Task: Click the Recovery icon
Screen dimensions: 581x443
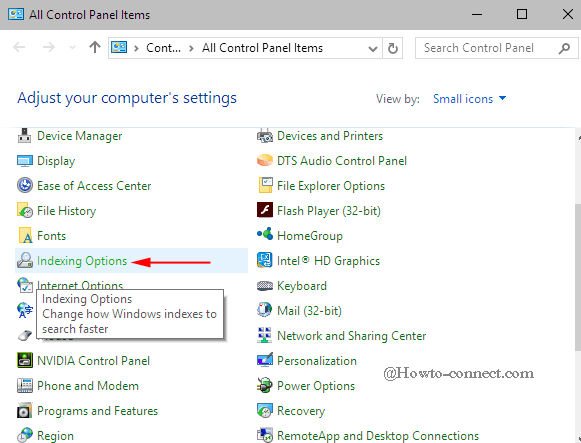Action: click(x=265, y=411)
